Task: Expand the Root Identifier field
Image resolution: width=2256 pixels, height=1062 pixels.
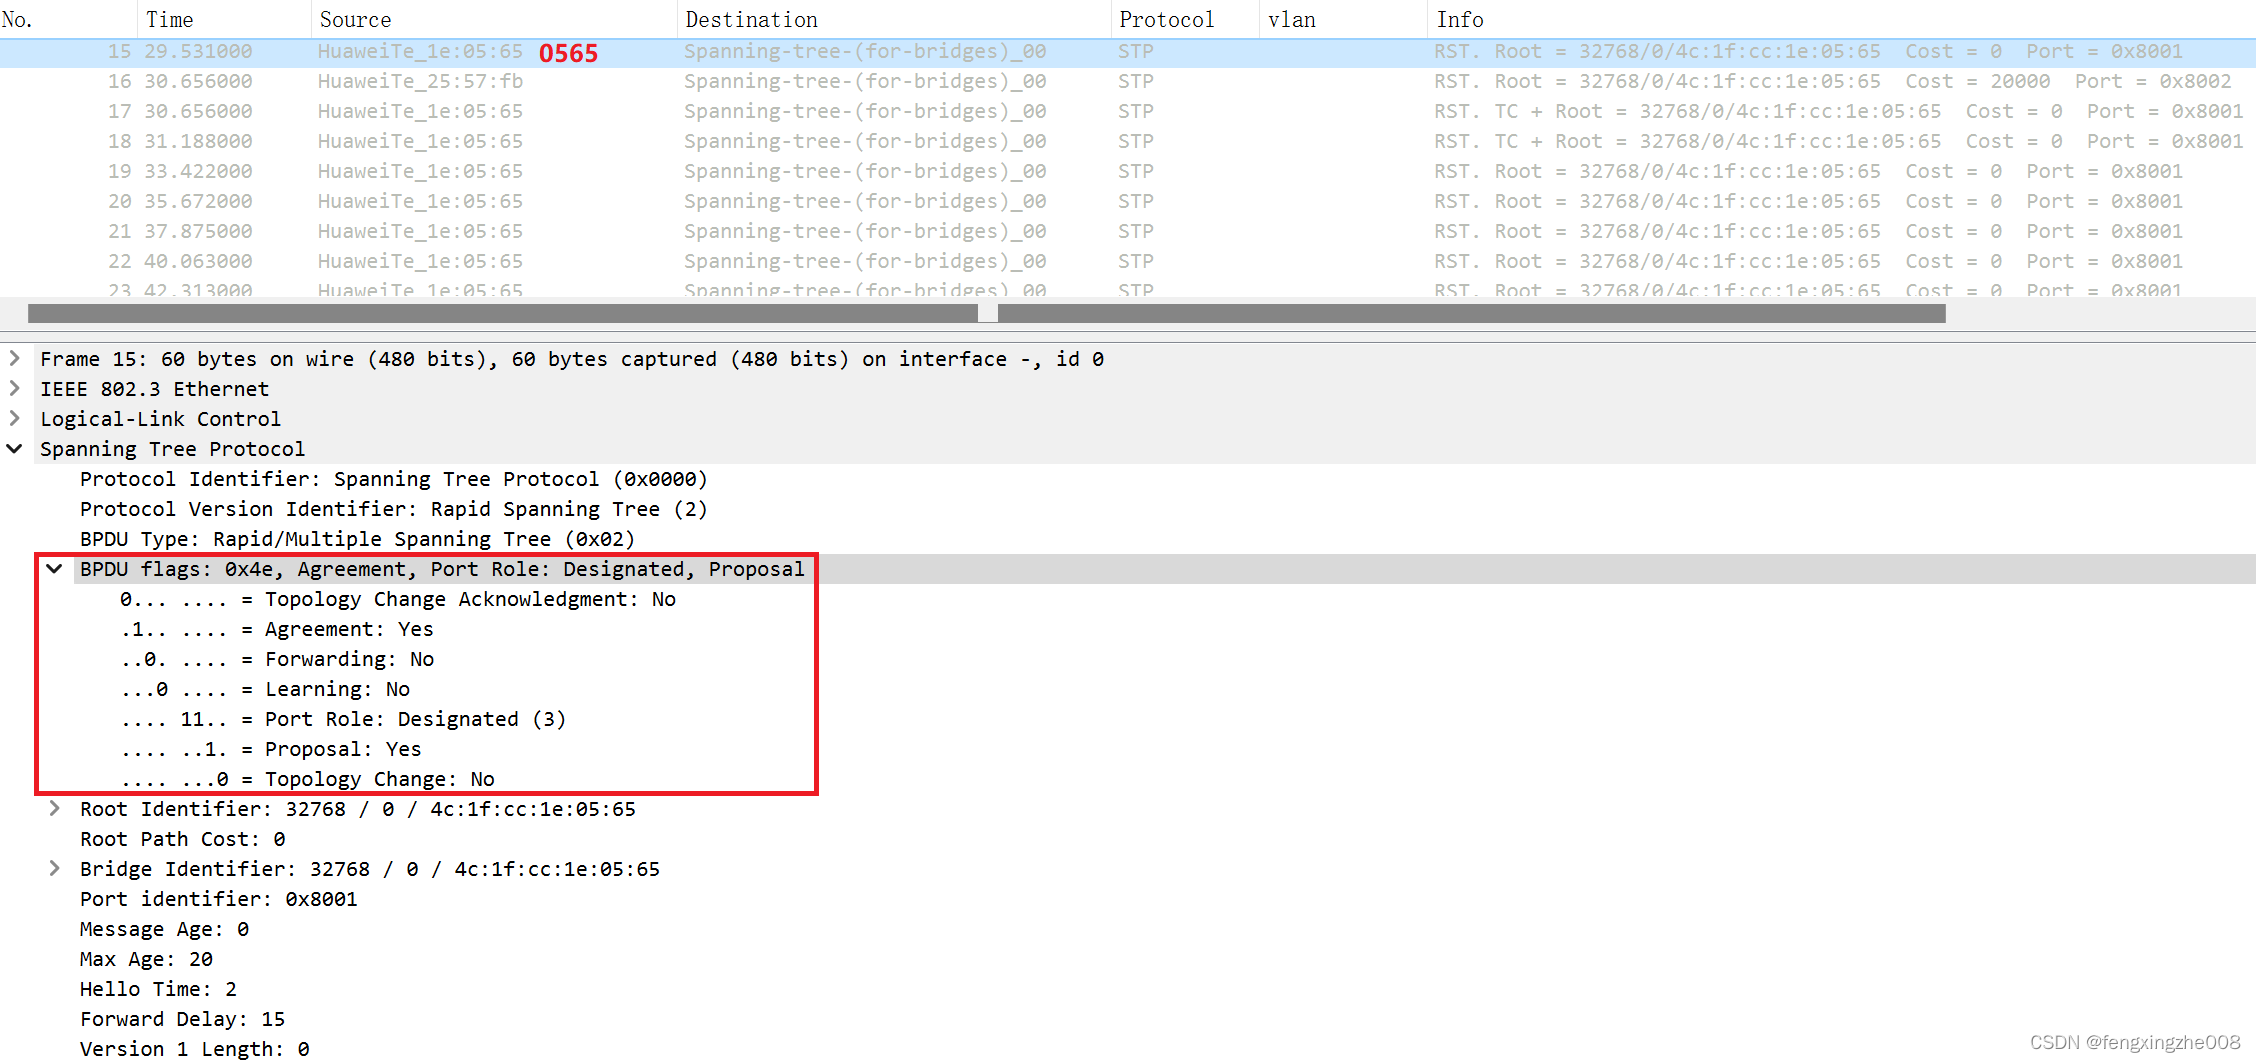Action: 55,808
